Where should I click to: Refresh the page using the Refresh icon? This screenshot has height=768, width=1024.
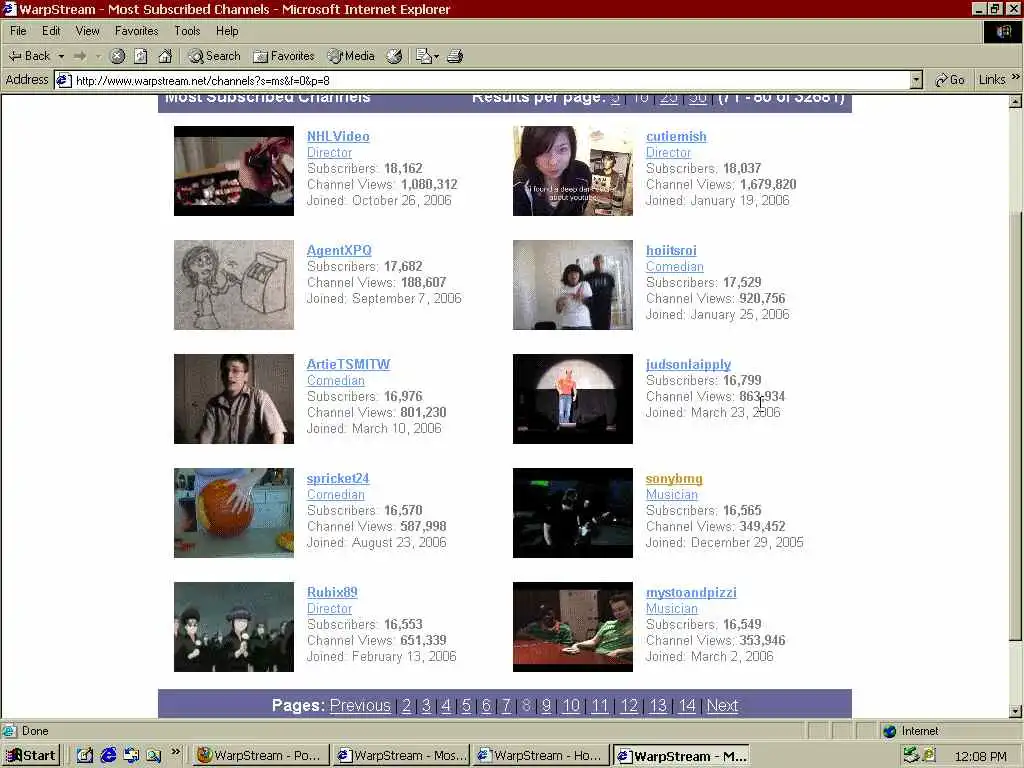[x=141, y=56]
